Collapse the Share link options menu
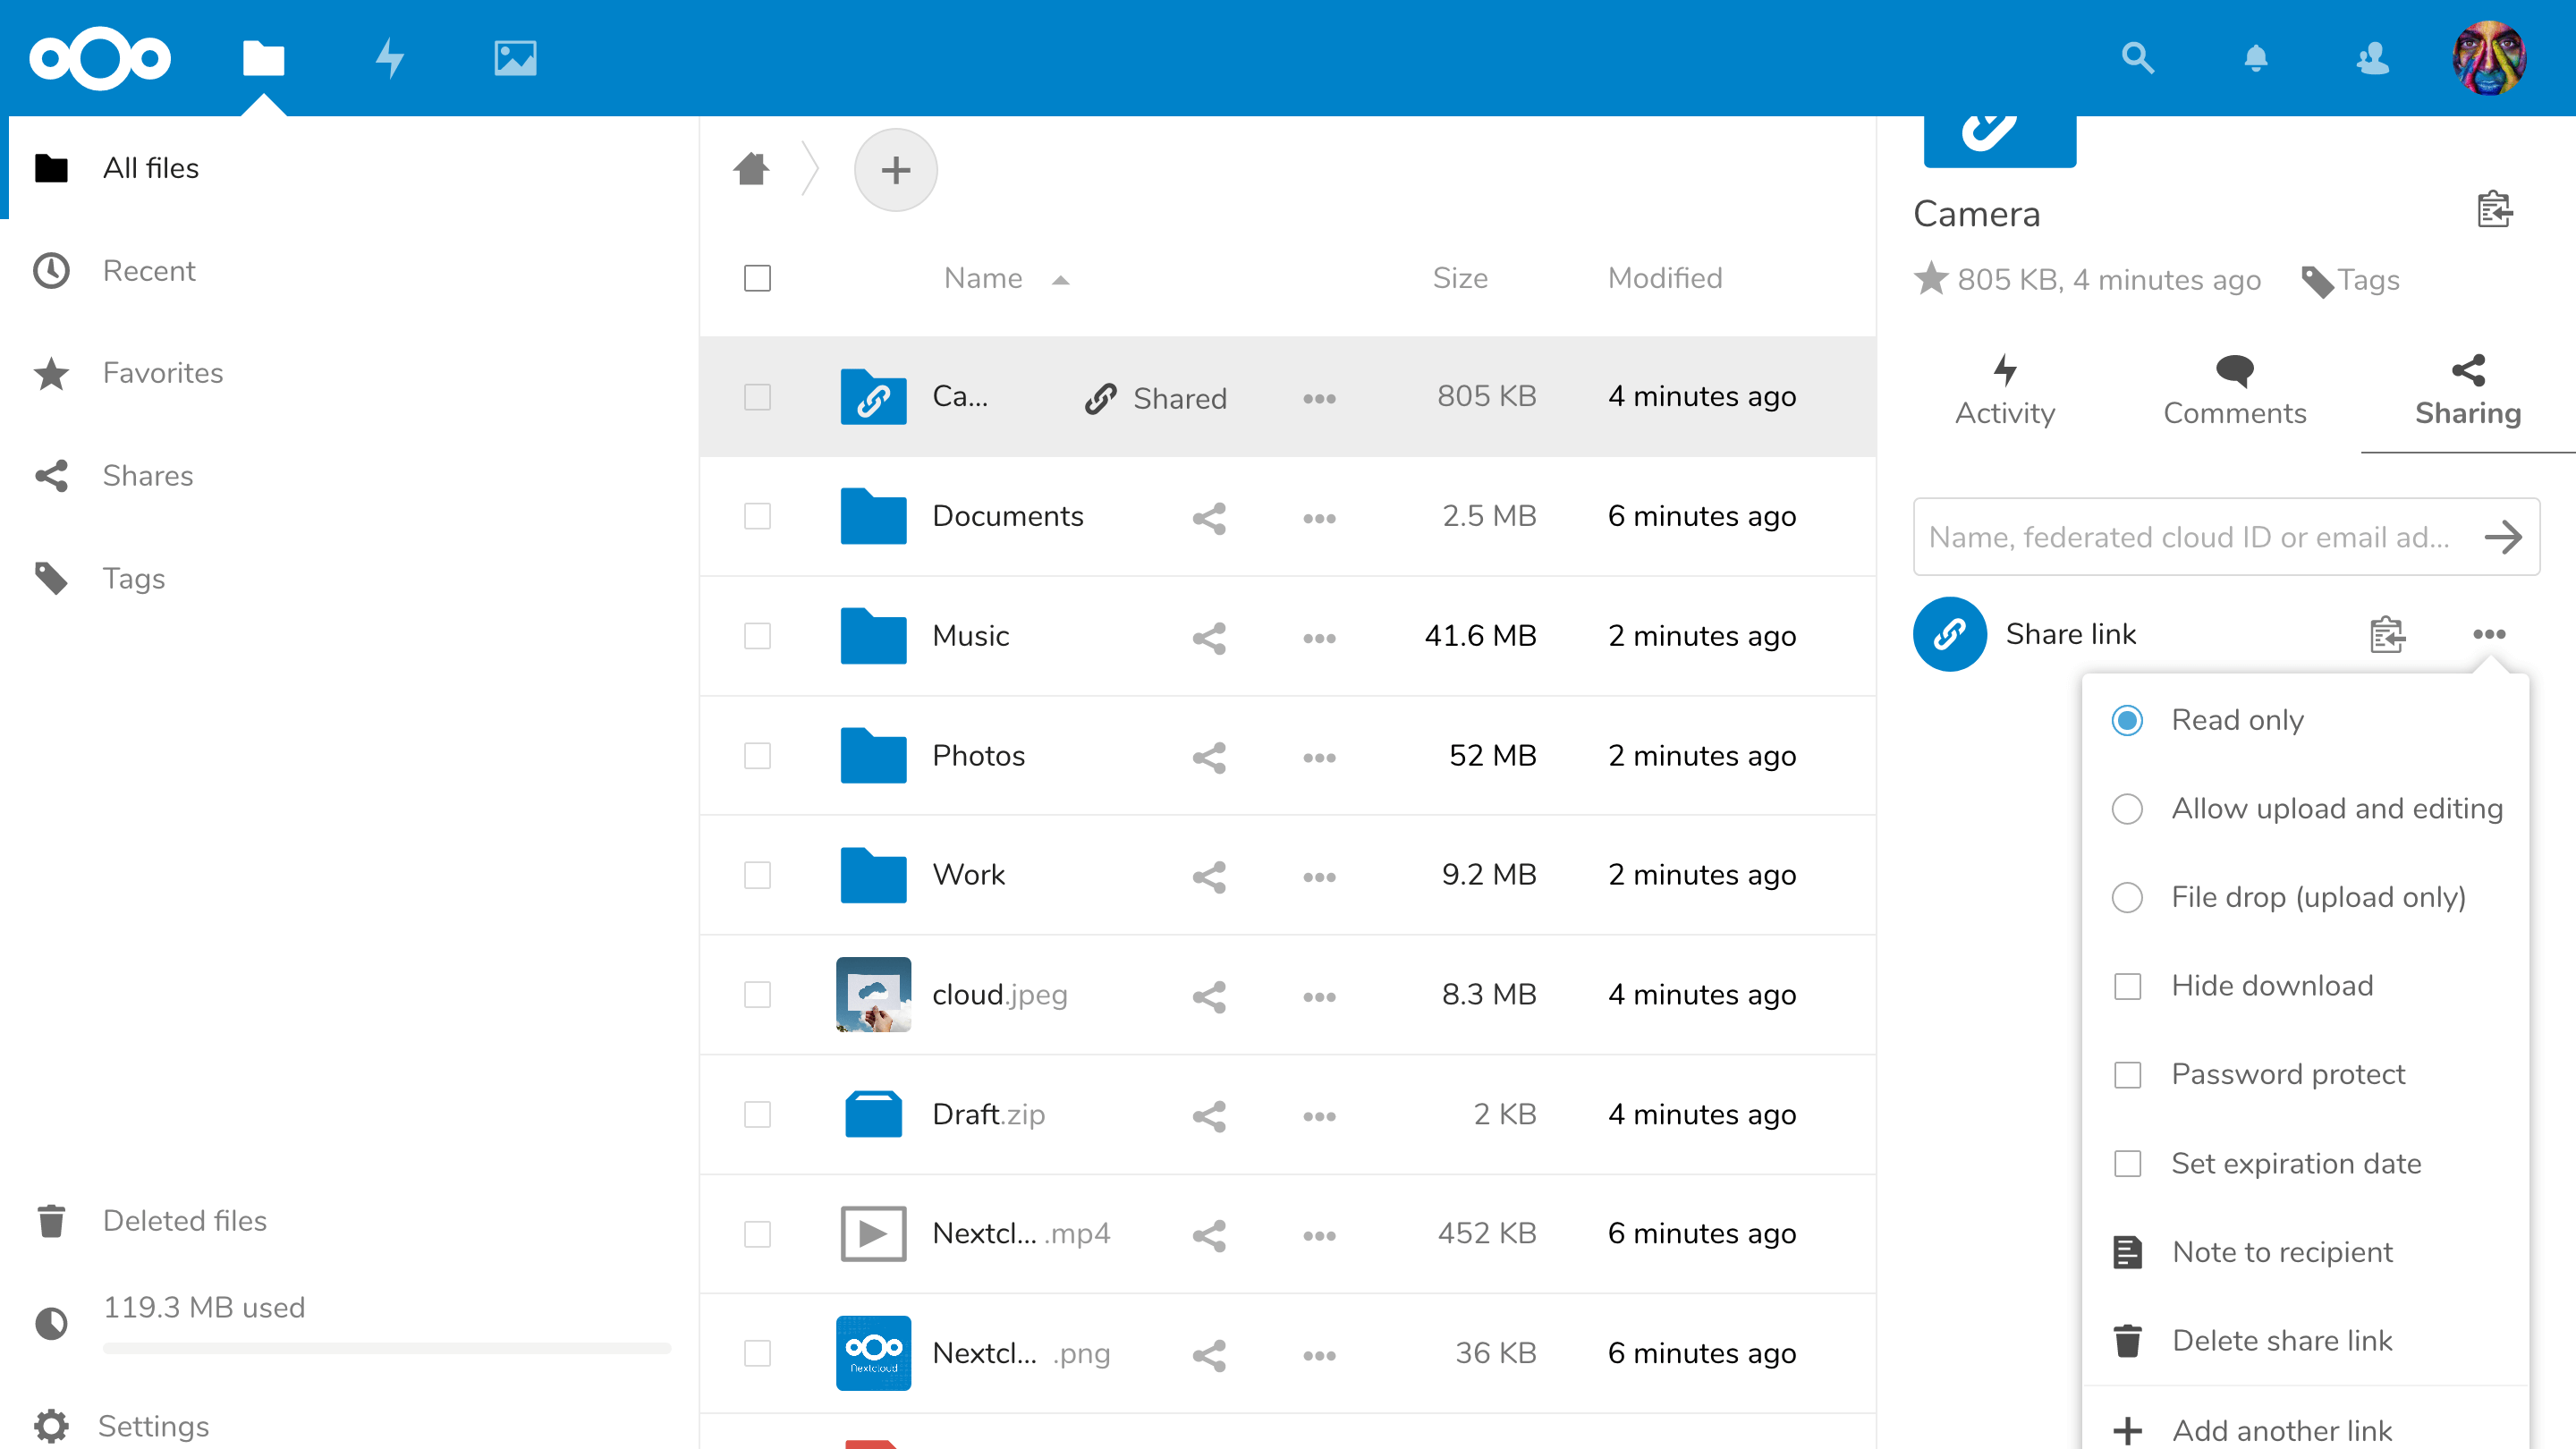 (x=2488, y=634)
